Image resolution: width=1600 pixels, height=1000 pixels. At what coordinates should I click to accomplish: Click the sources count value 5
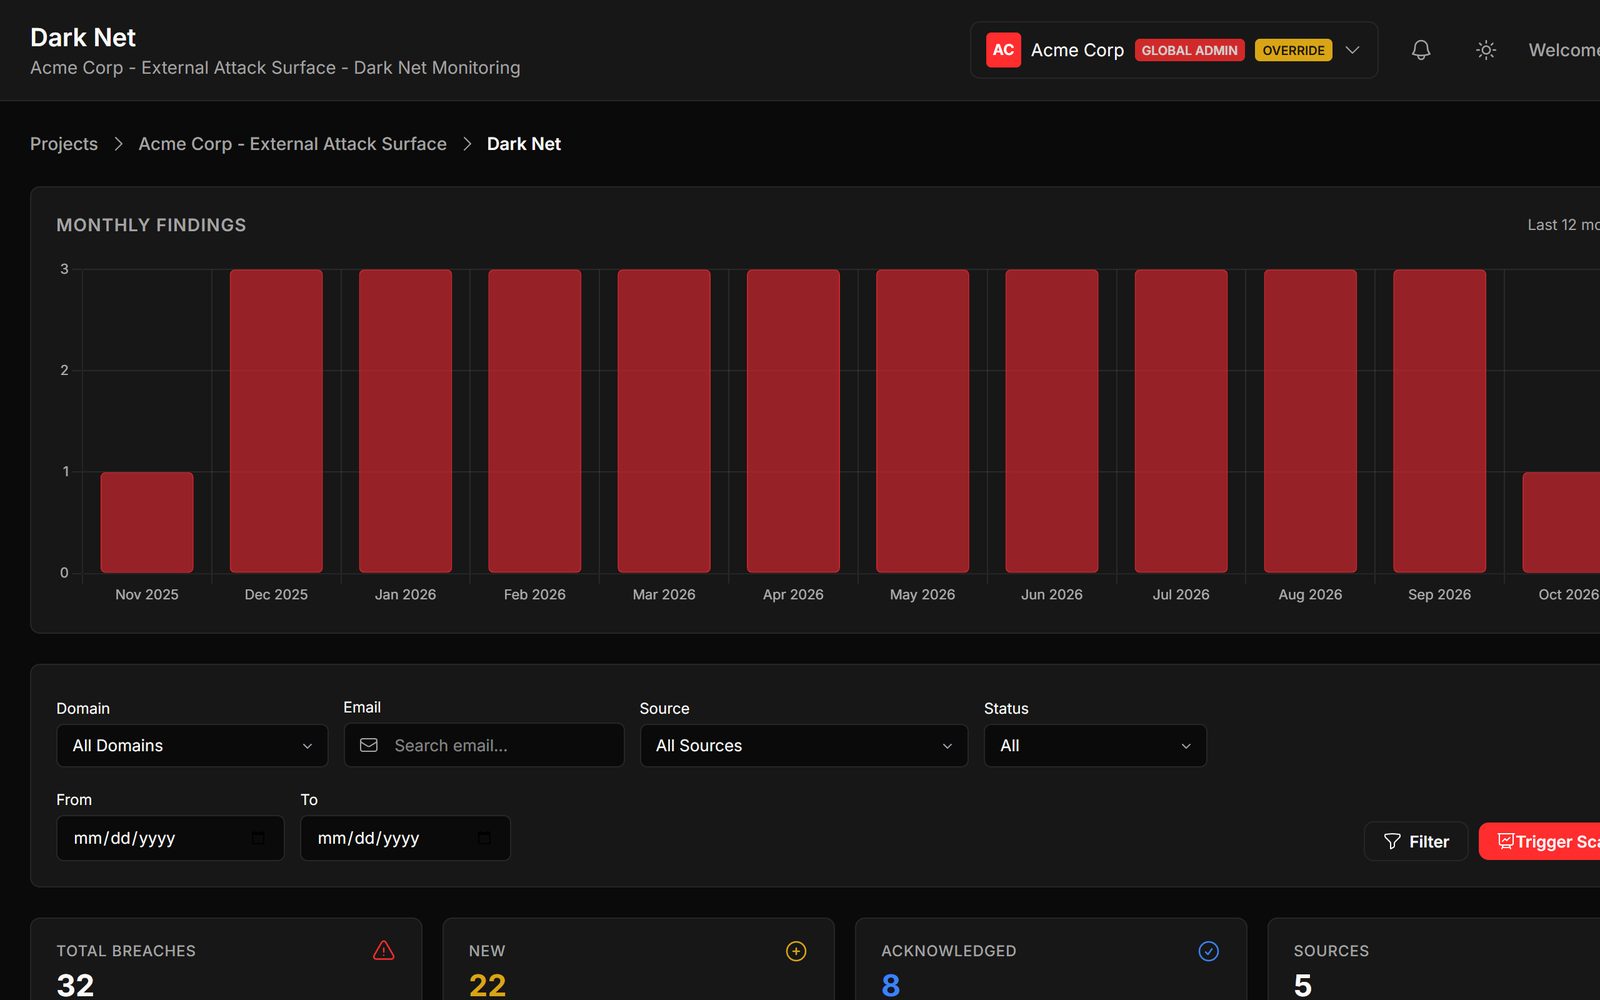tap(1303, 985)
